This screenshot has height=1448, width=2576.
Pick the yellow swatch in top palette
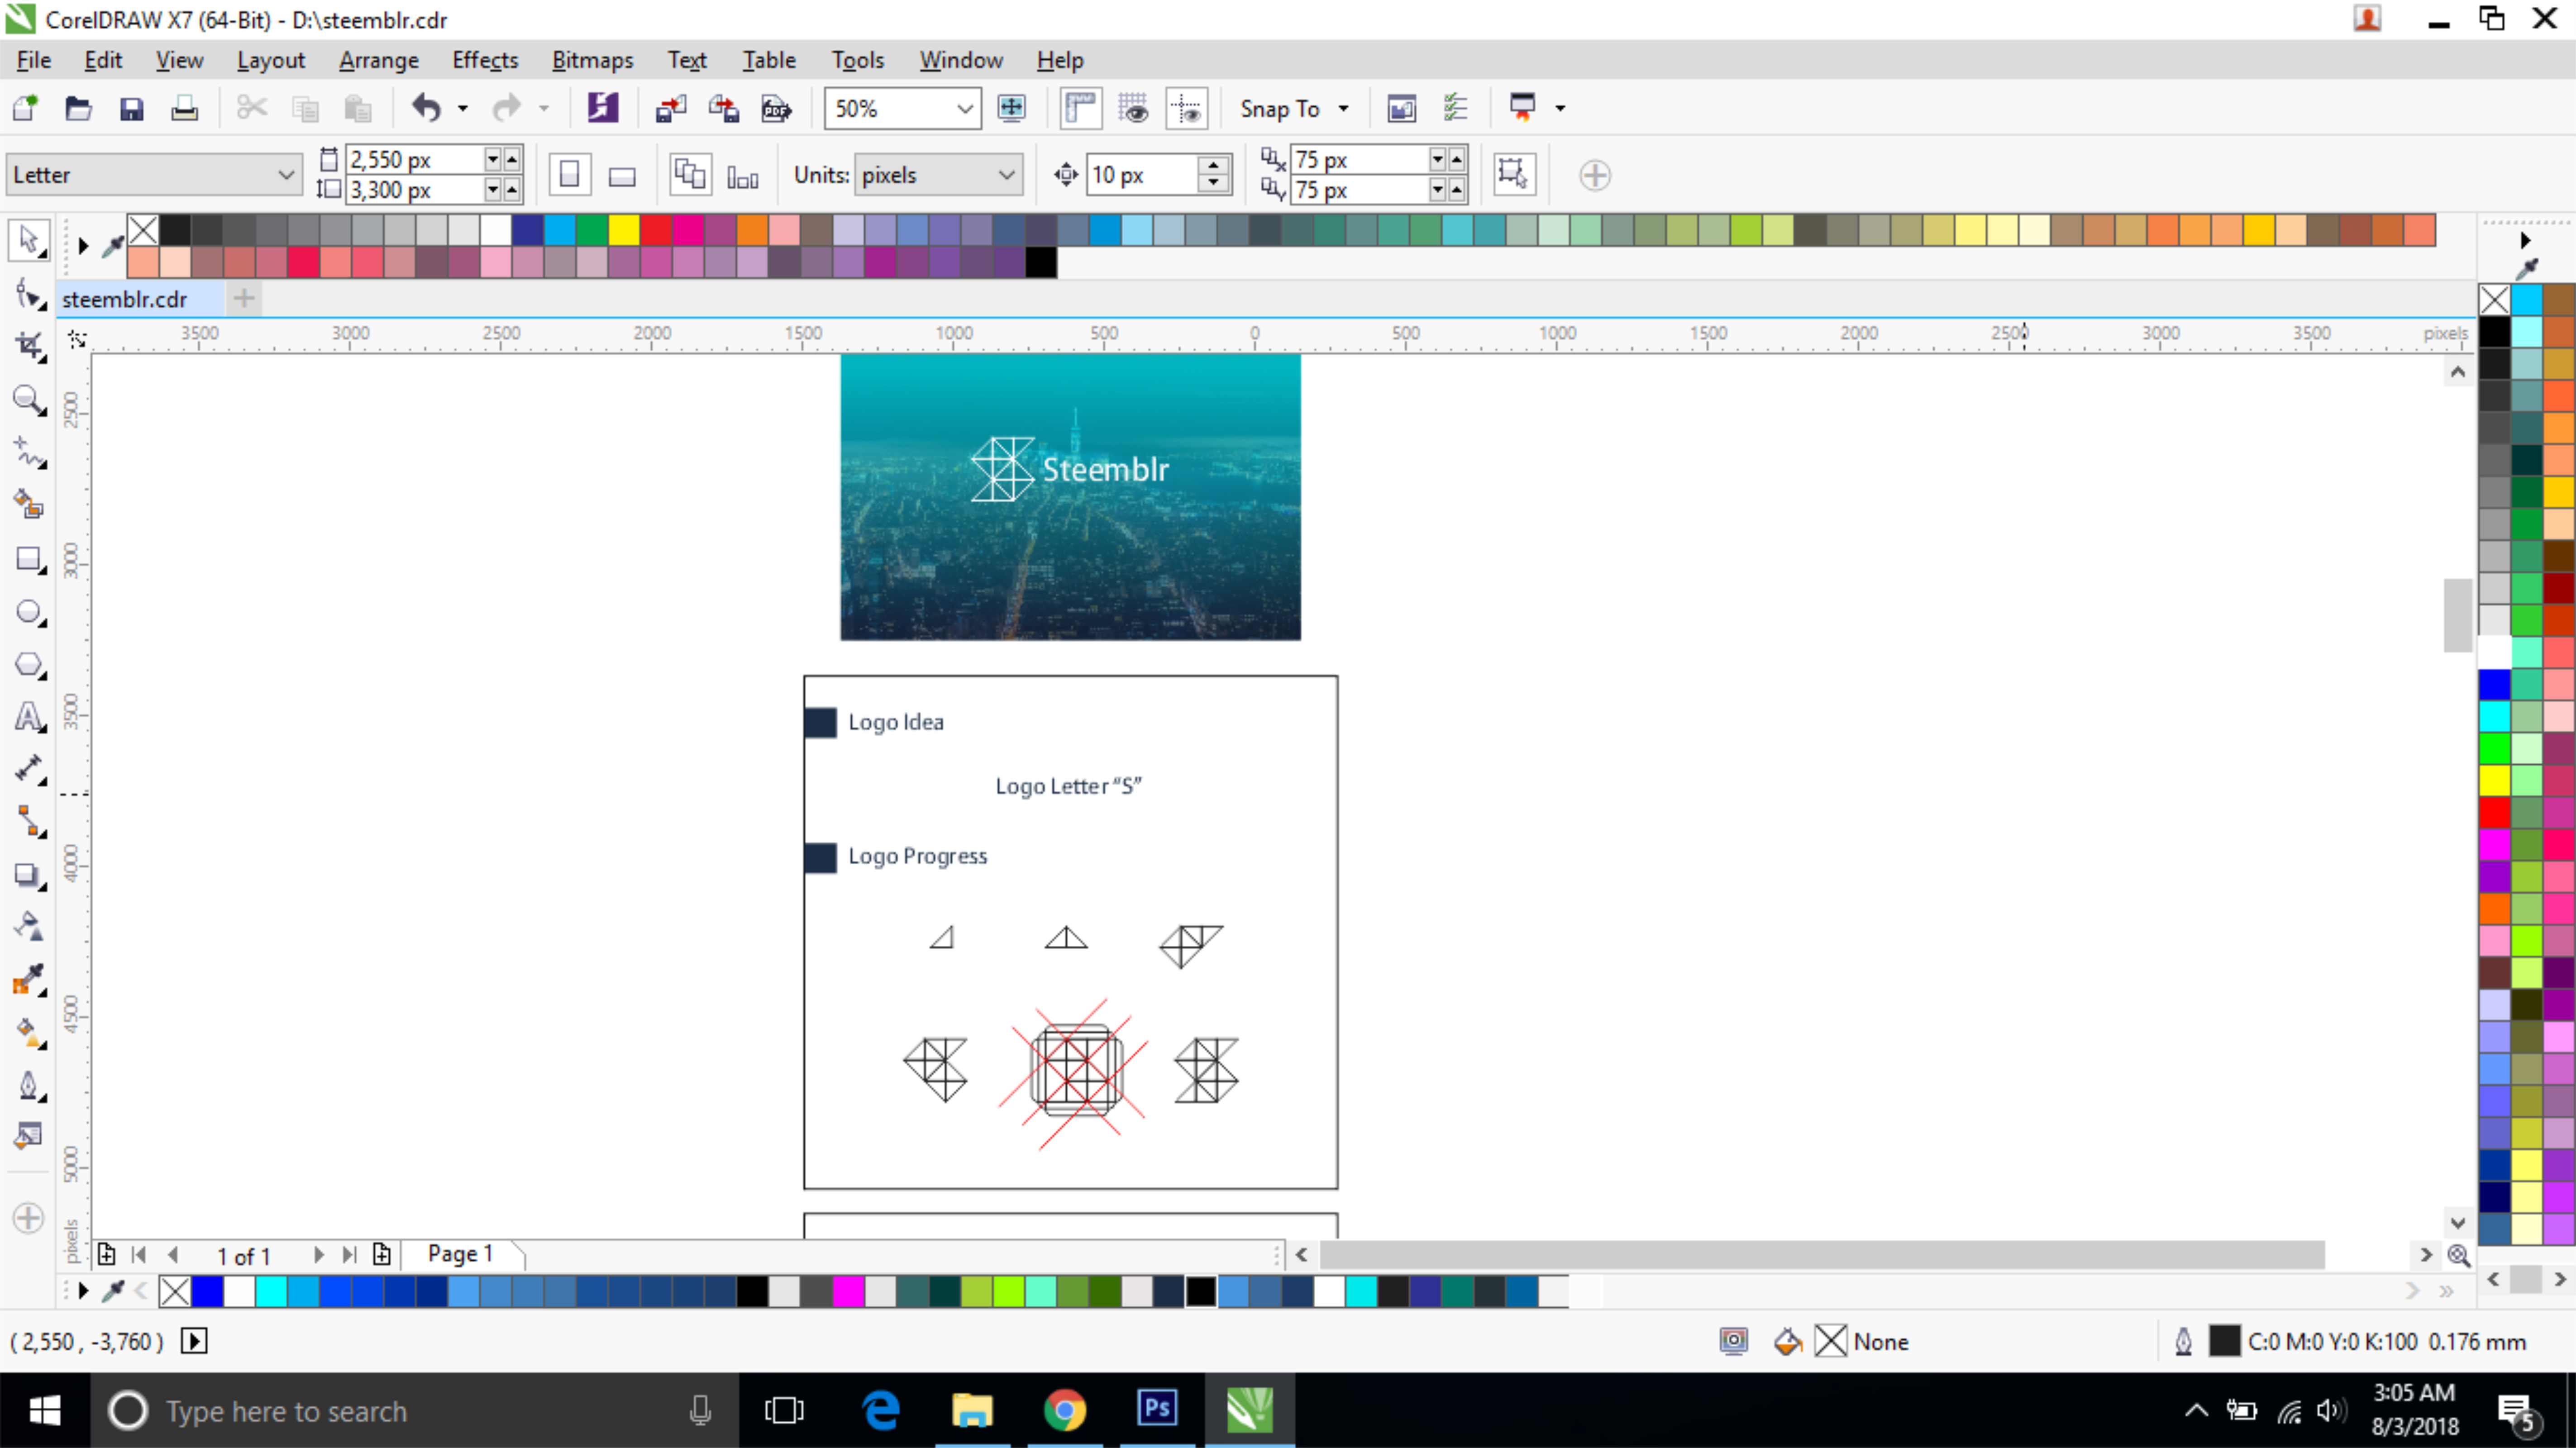[623, 230]
